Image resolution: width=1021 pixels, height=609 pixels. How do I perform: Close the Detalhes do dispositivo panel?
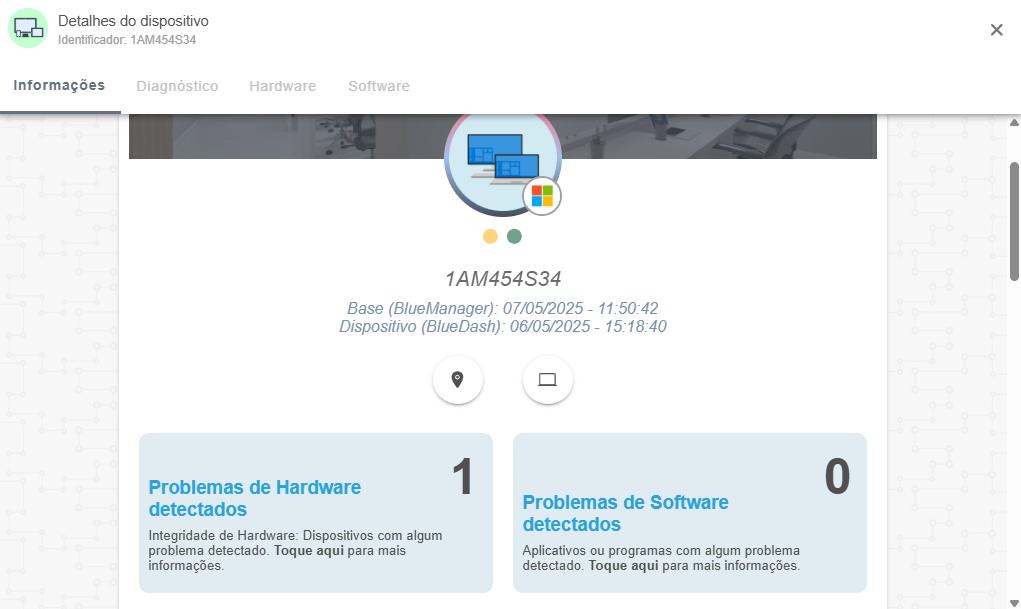(x=996, y=30)
